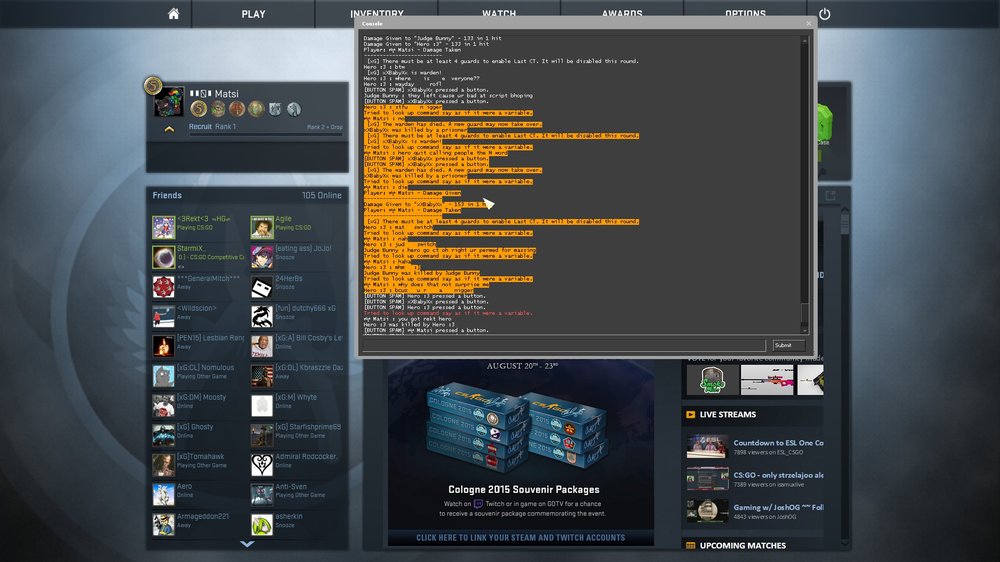This screenshot has height=562, width=1000.
Task: Open GeneralMitch friend avatar
Action: coord(163,287)
